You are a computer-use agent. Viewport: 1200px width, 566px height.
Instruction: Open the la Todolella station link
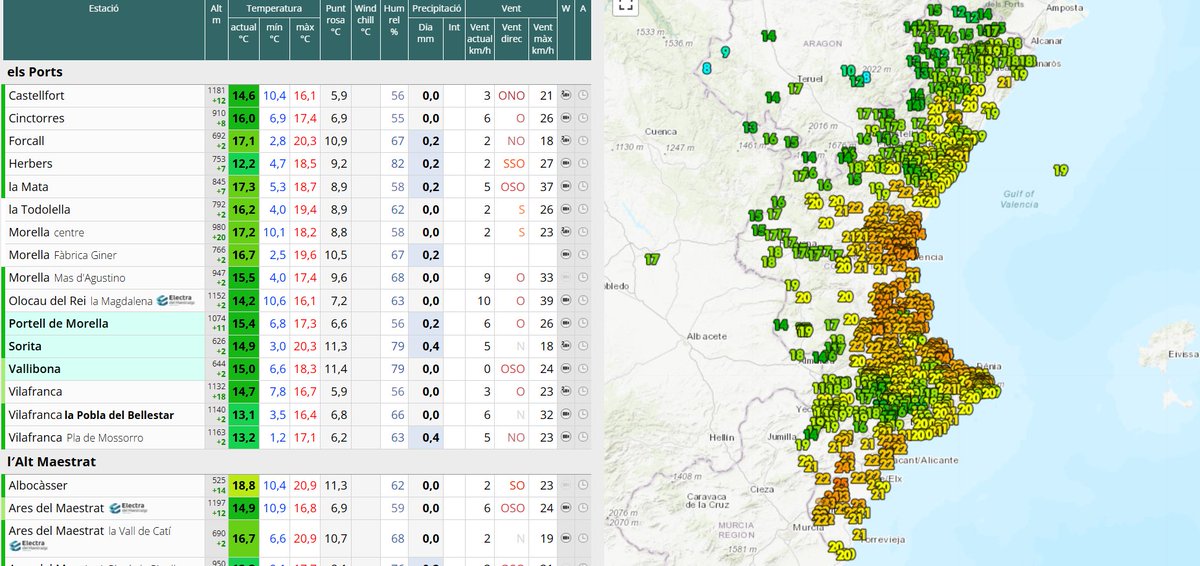(40, 210)
